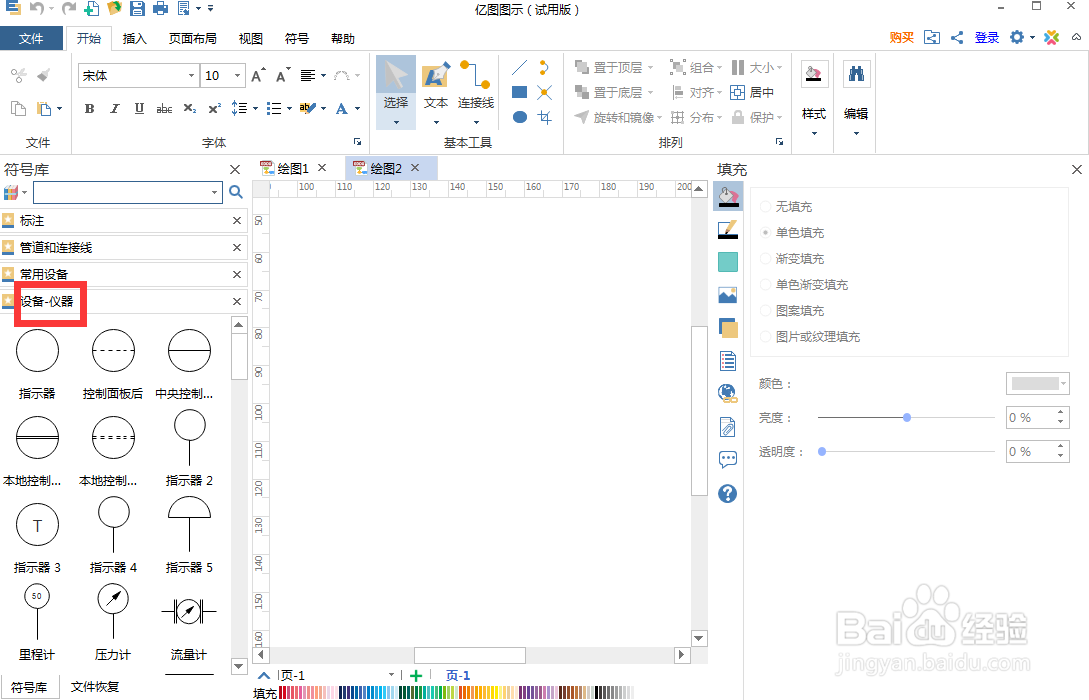The height and width of the screenshot is (700, 1089).
Task: Pick a red swatch from bottom palette
Action: [x=282, y=692]
